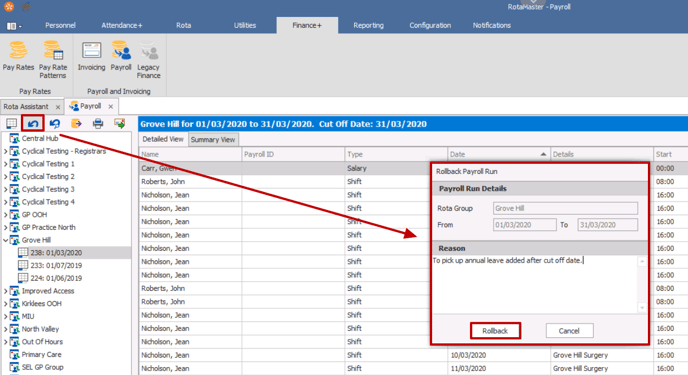Switch to the Personnel ribbon tab

(x=60, y=25)
